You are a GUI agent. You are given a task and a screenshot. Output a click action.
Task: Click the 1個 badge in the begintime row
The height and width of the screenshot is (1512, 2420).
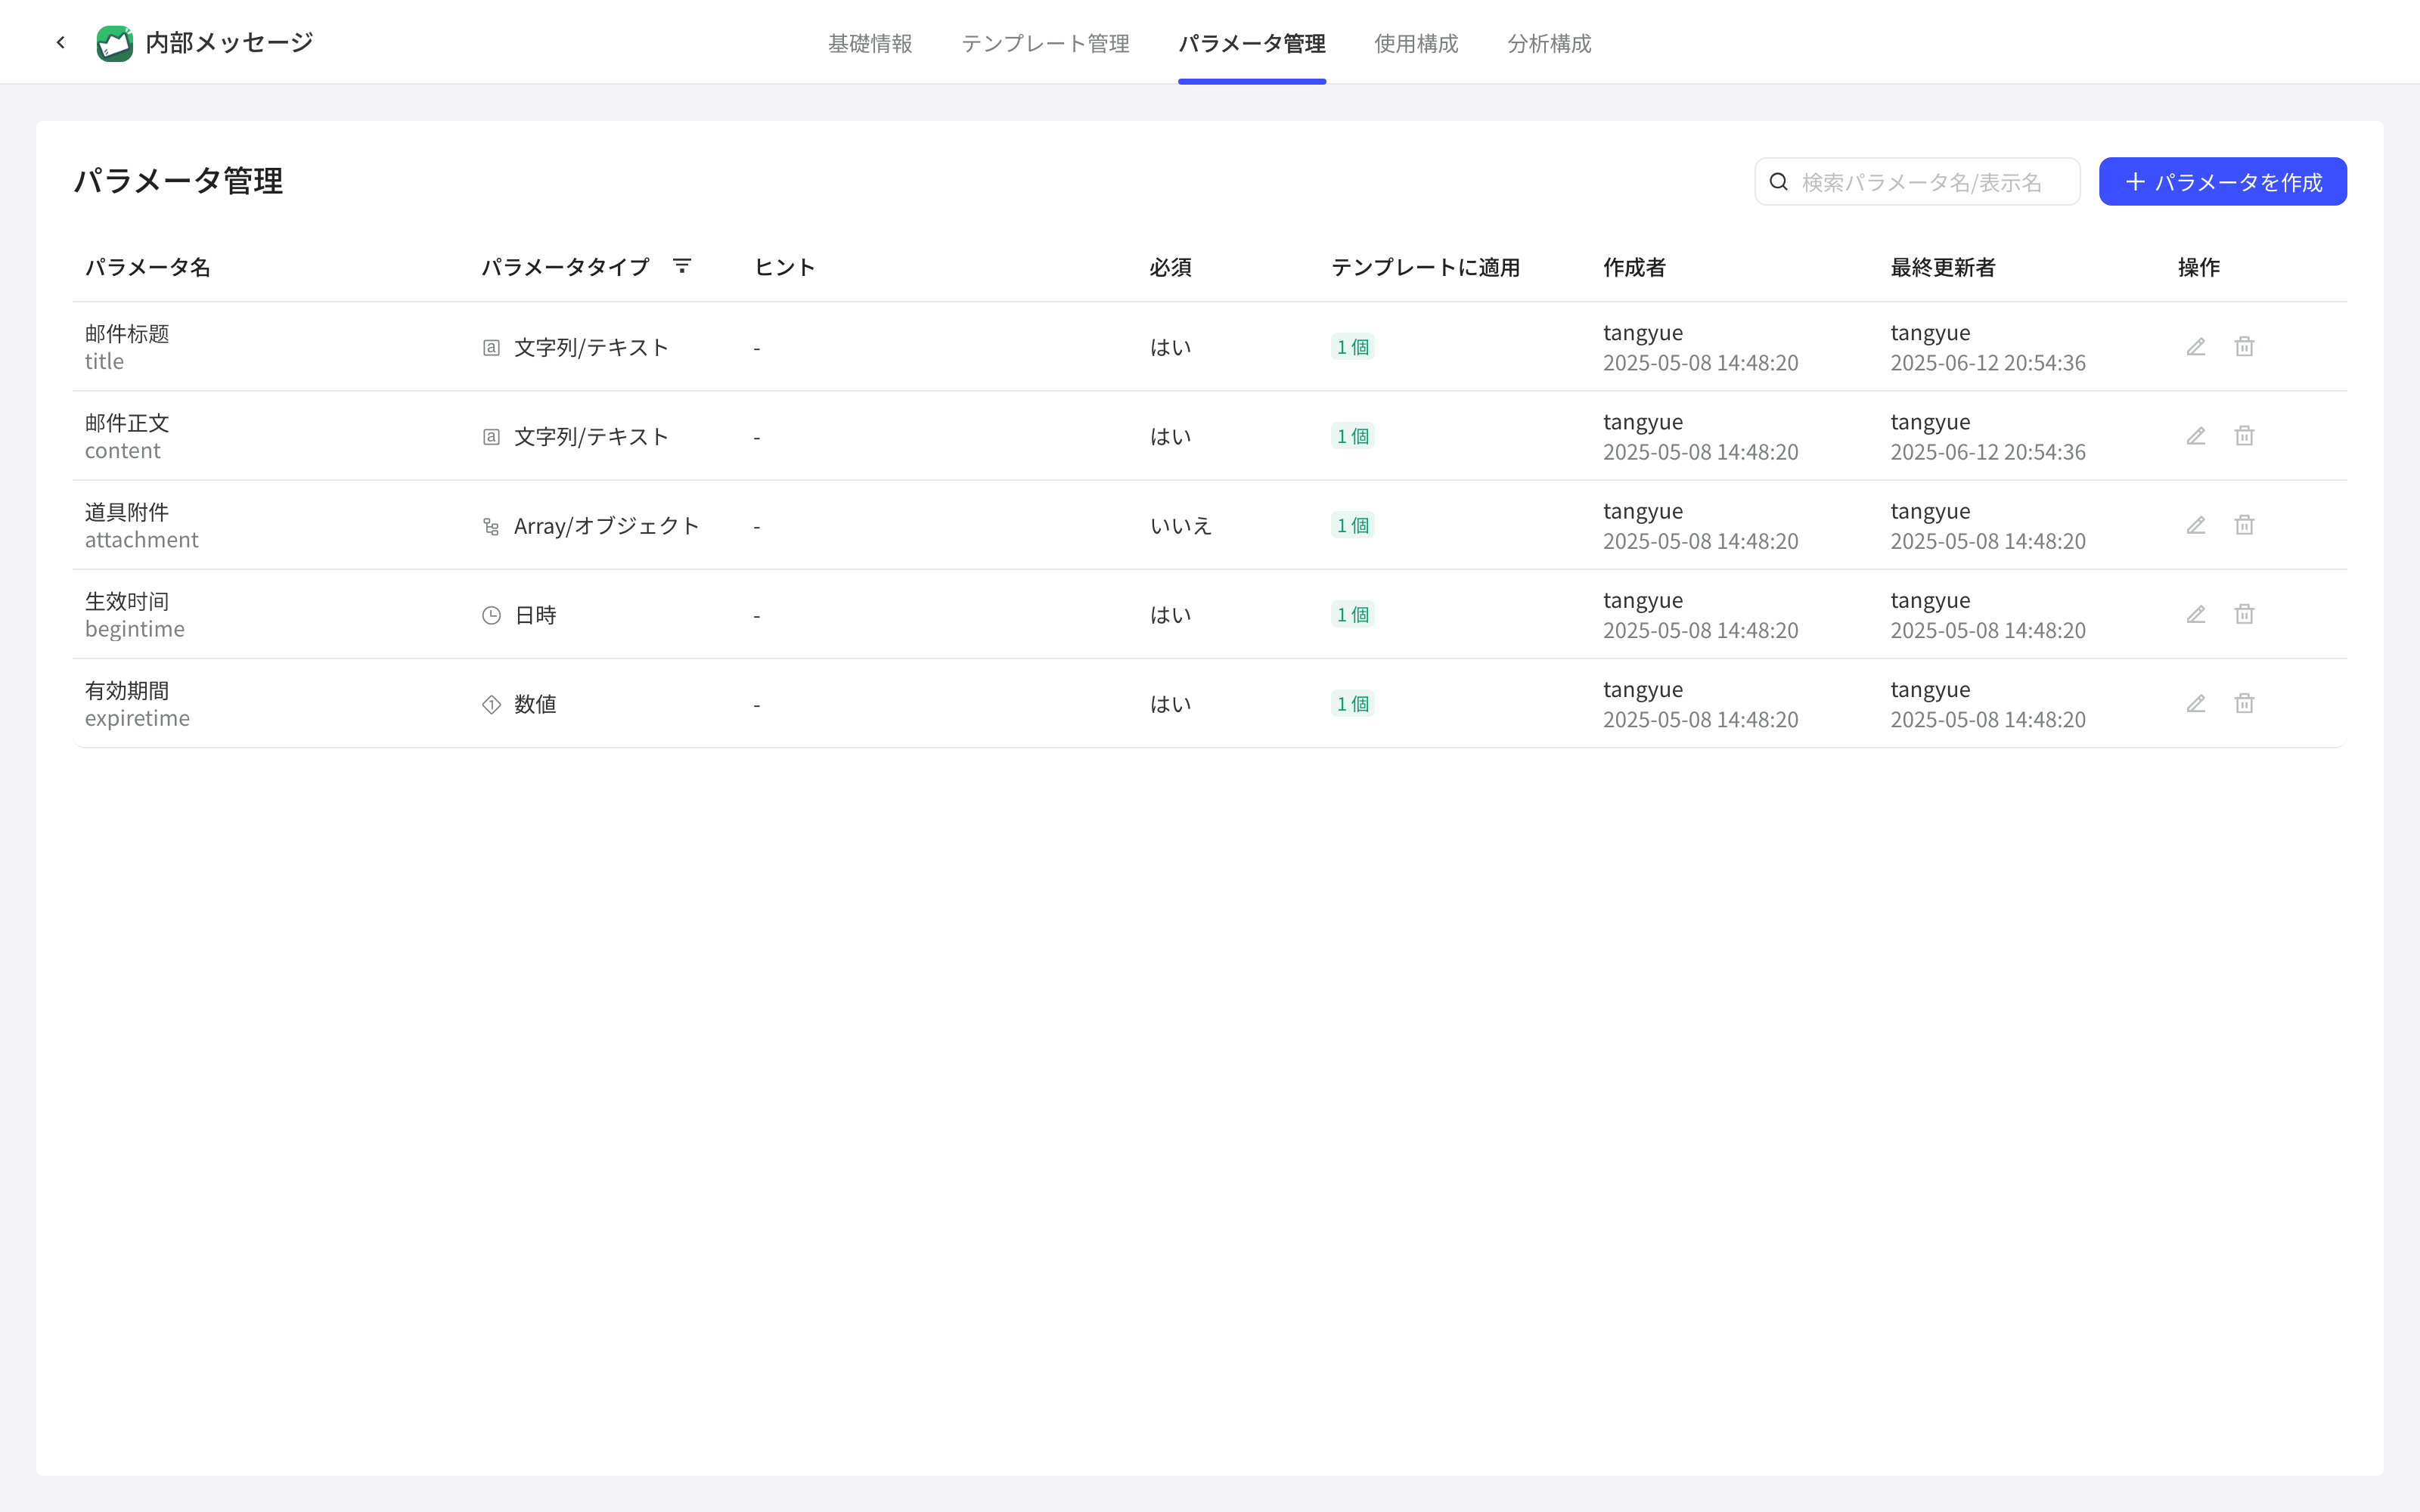(x=1352, y=614)
